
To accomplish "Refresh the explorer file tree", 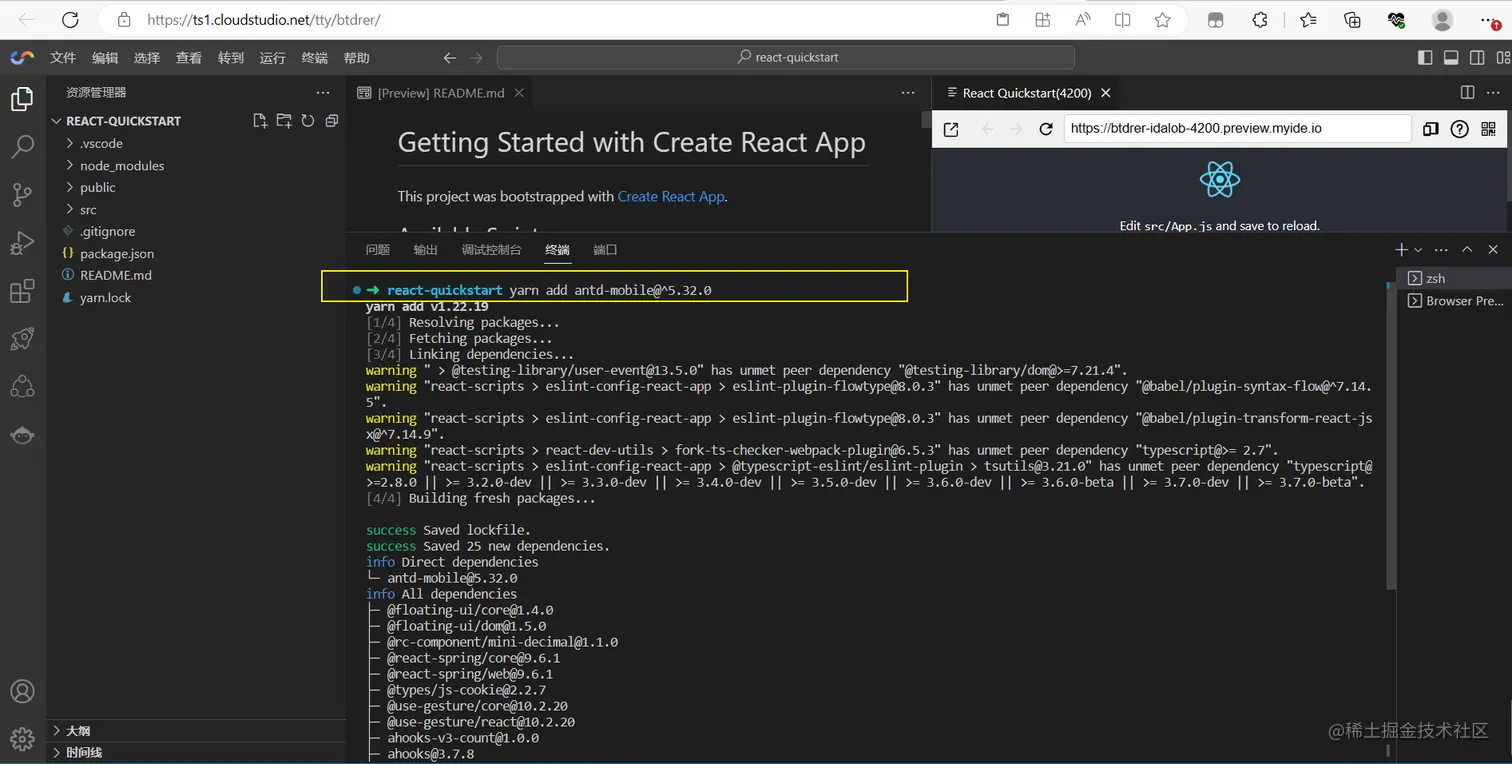I will pyautogui.click(x=308, y=121).
